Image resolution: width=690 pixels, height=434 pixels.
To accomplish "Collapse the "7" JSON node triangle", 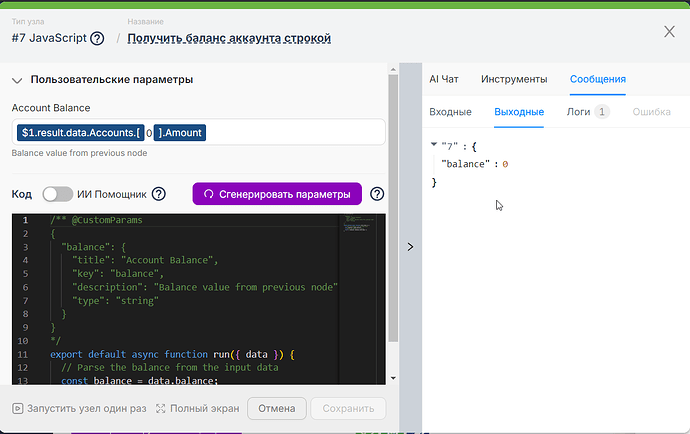I will click(434, 144).
